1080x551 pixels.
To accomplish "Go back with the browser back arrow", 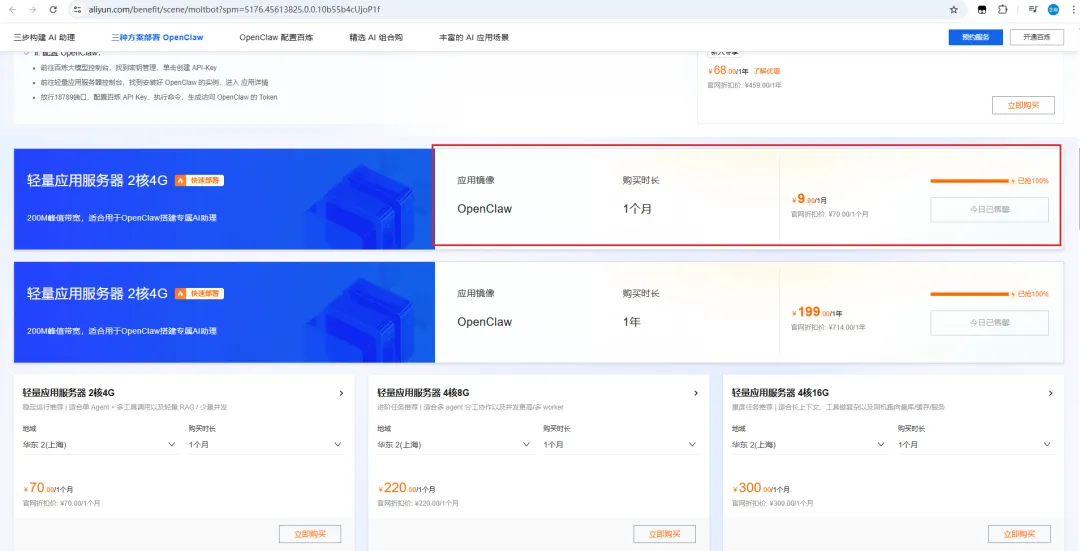I will coord(12,10).
